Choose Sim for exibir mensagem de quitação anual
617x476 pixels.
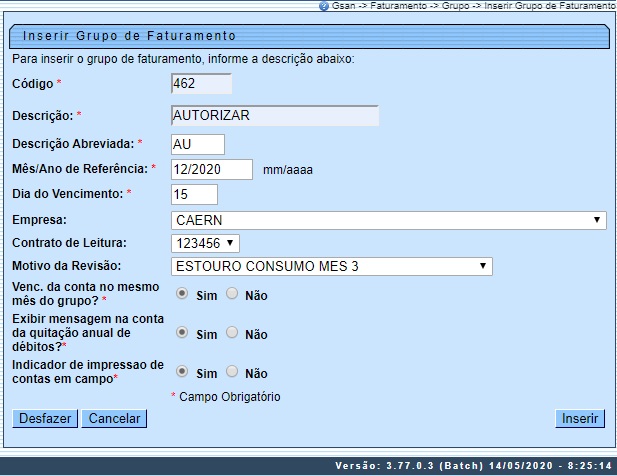(x=182, y=333)
